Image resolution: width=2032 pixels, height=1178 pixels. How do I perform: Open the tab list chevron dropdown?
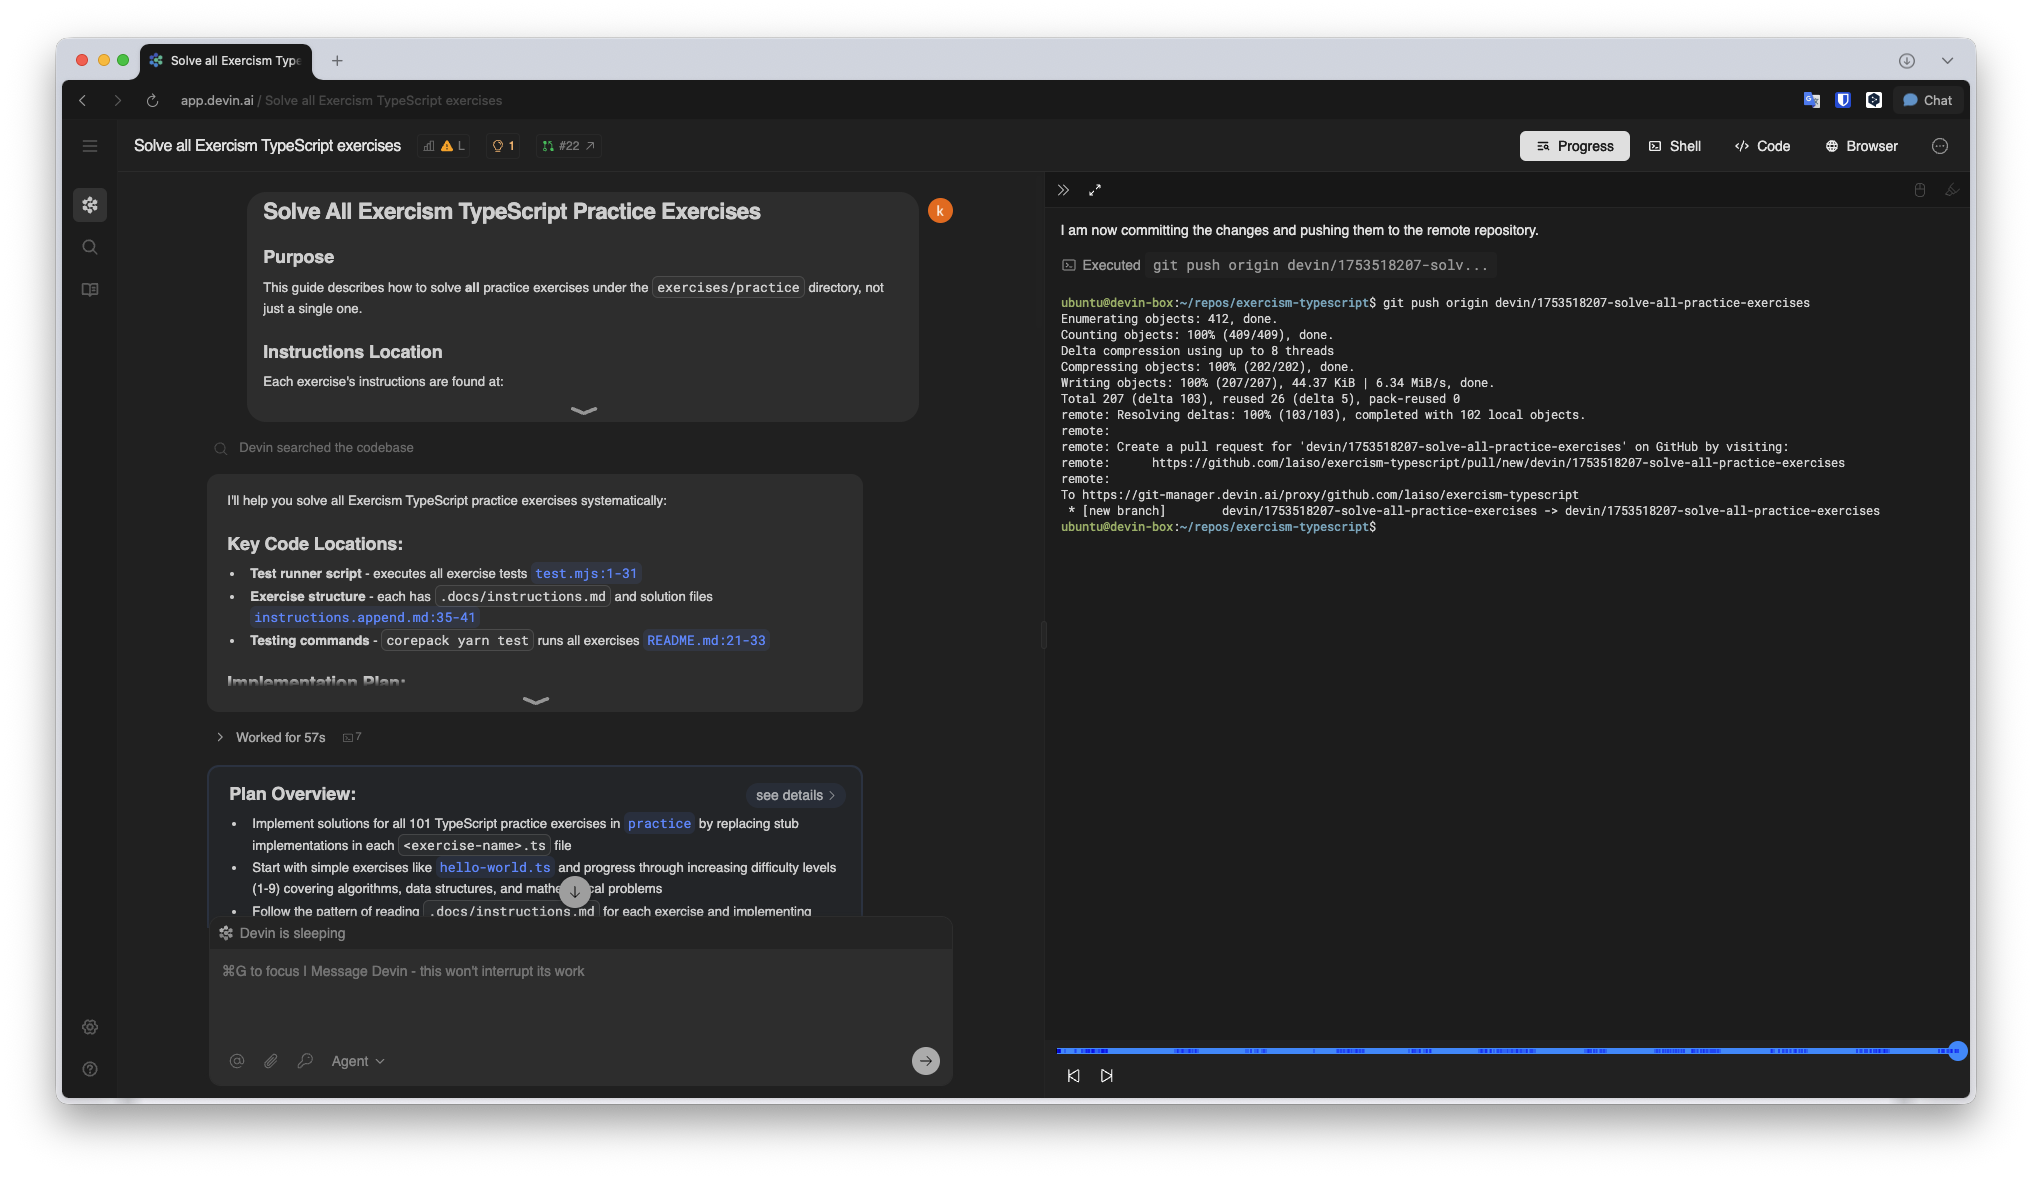tap(1947, 61)
